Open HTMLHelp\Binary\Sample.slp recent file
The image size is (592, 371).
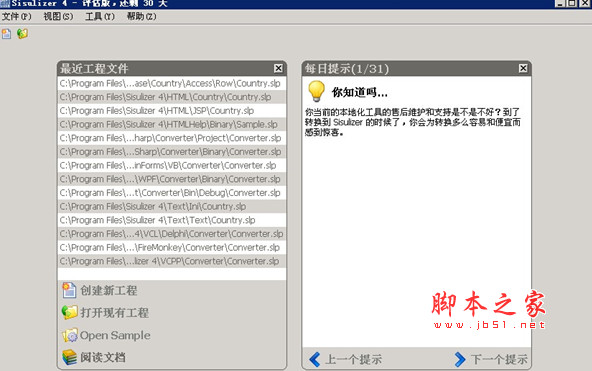pos(172,124)
